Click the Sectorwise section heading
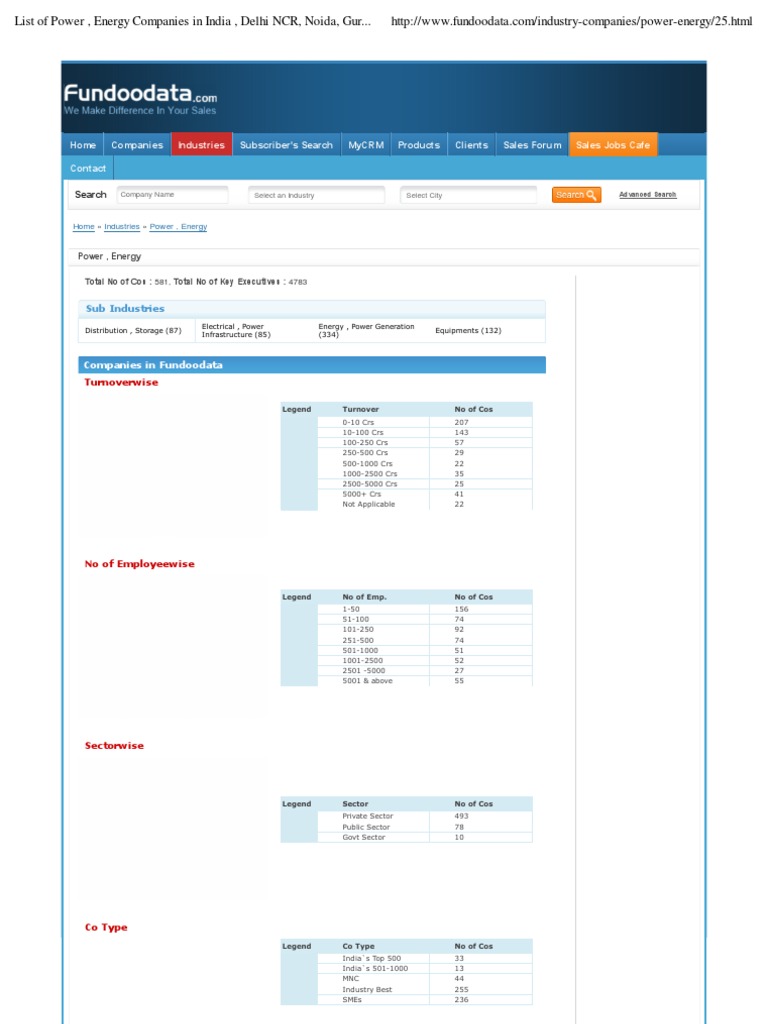Image resolution: width=768 pixels, height=1024 pixels. 114,745
